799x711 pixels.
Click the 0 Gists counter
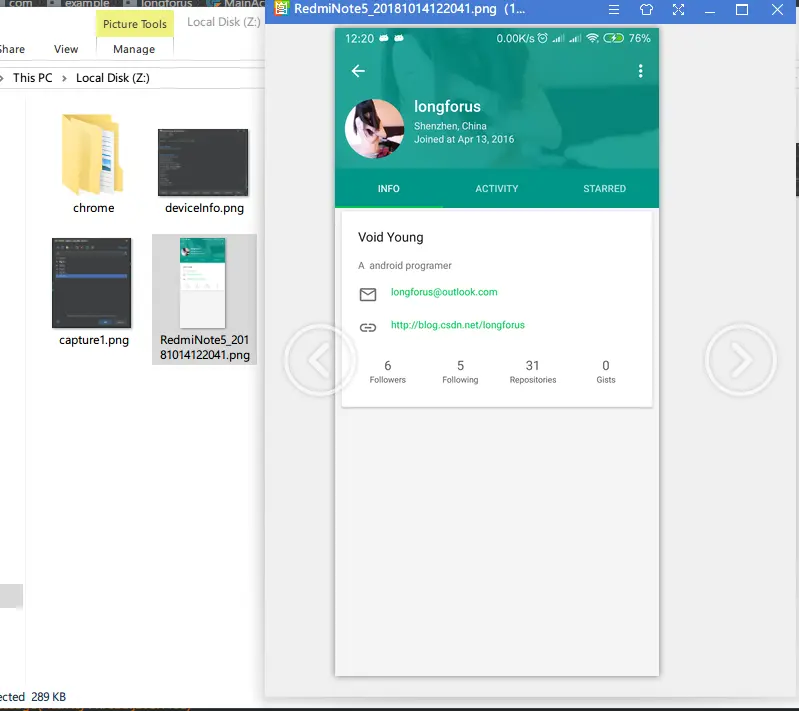pos(605,372)
